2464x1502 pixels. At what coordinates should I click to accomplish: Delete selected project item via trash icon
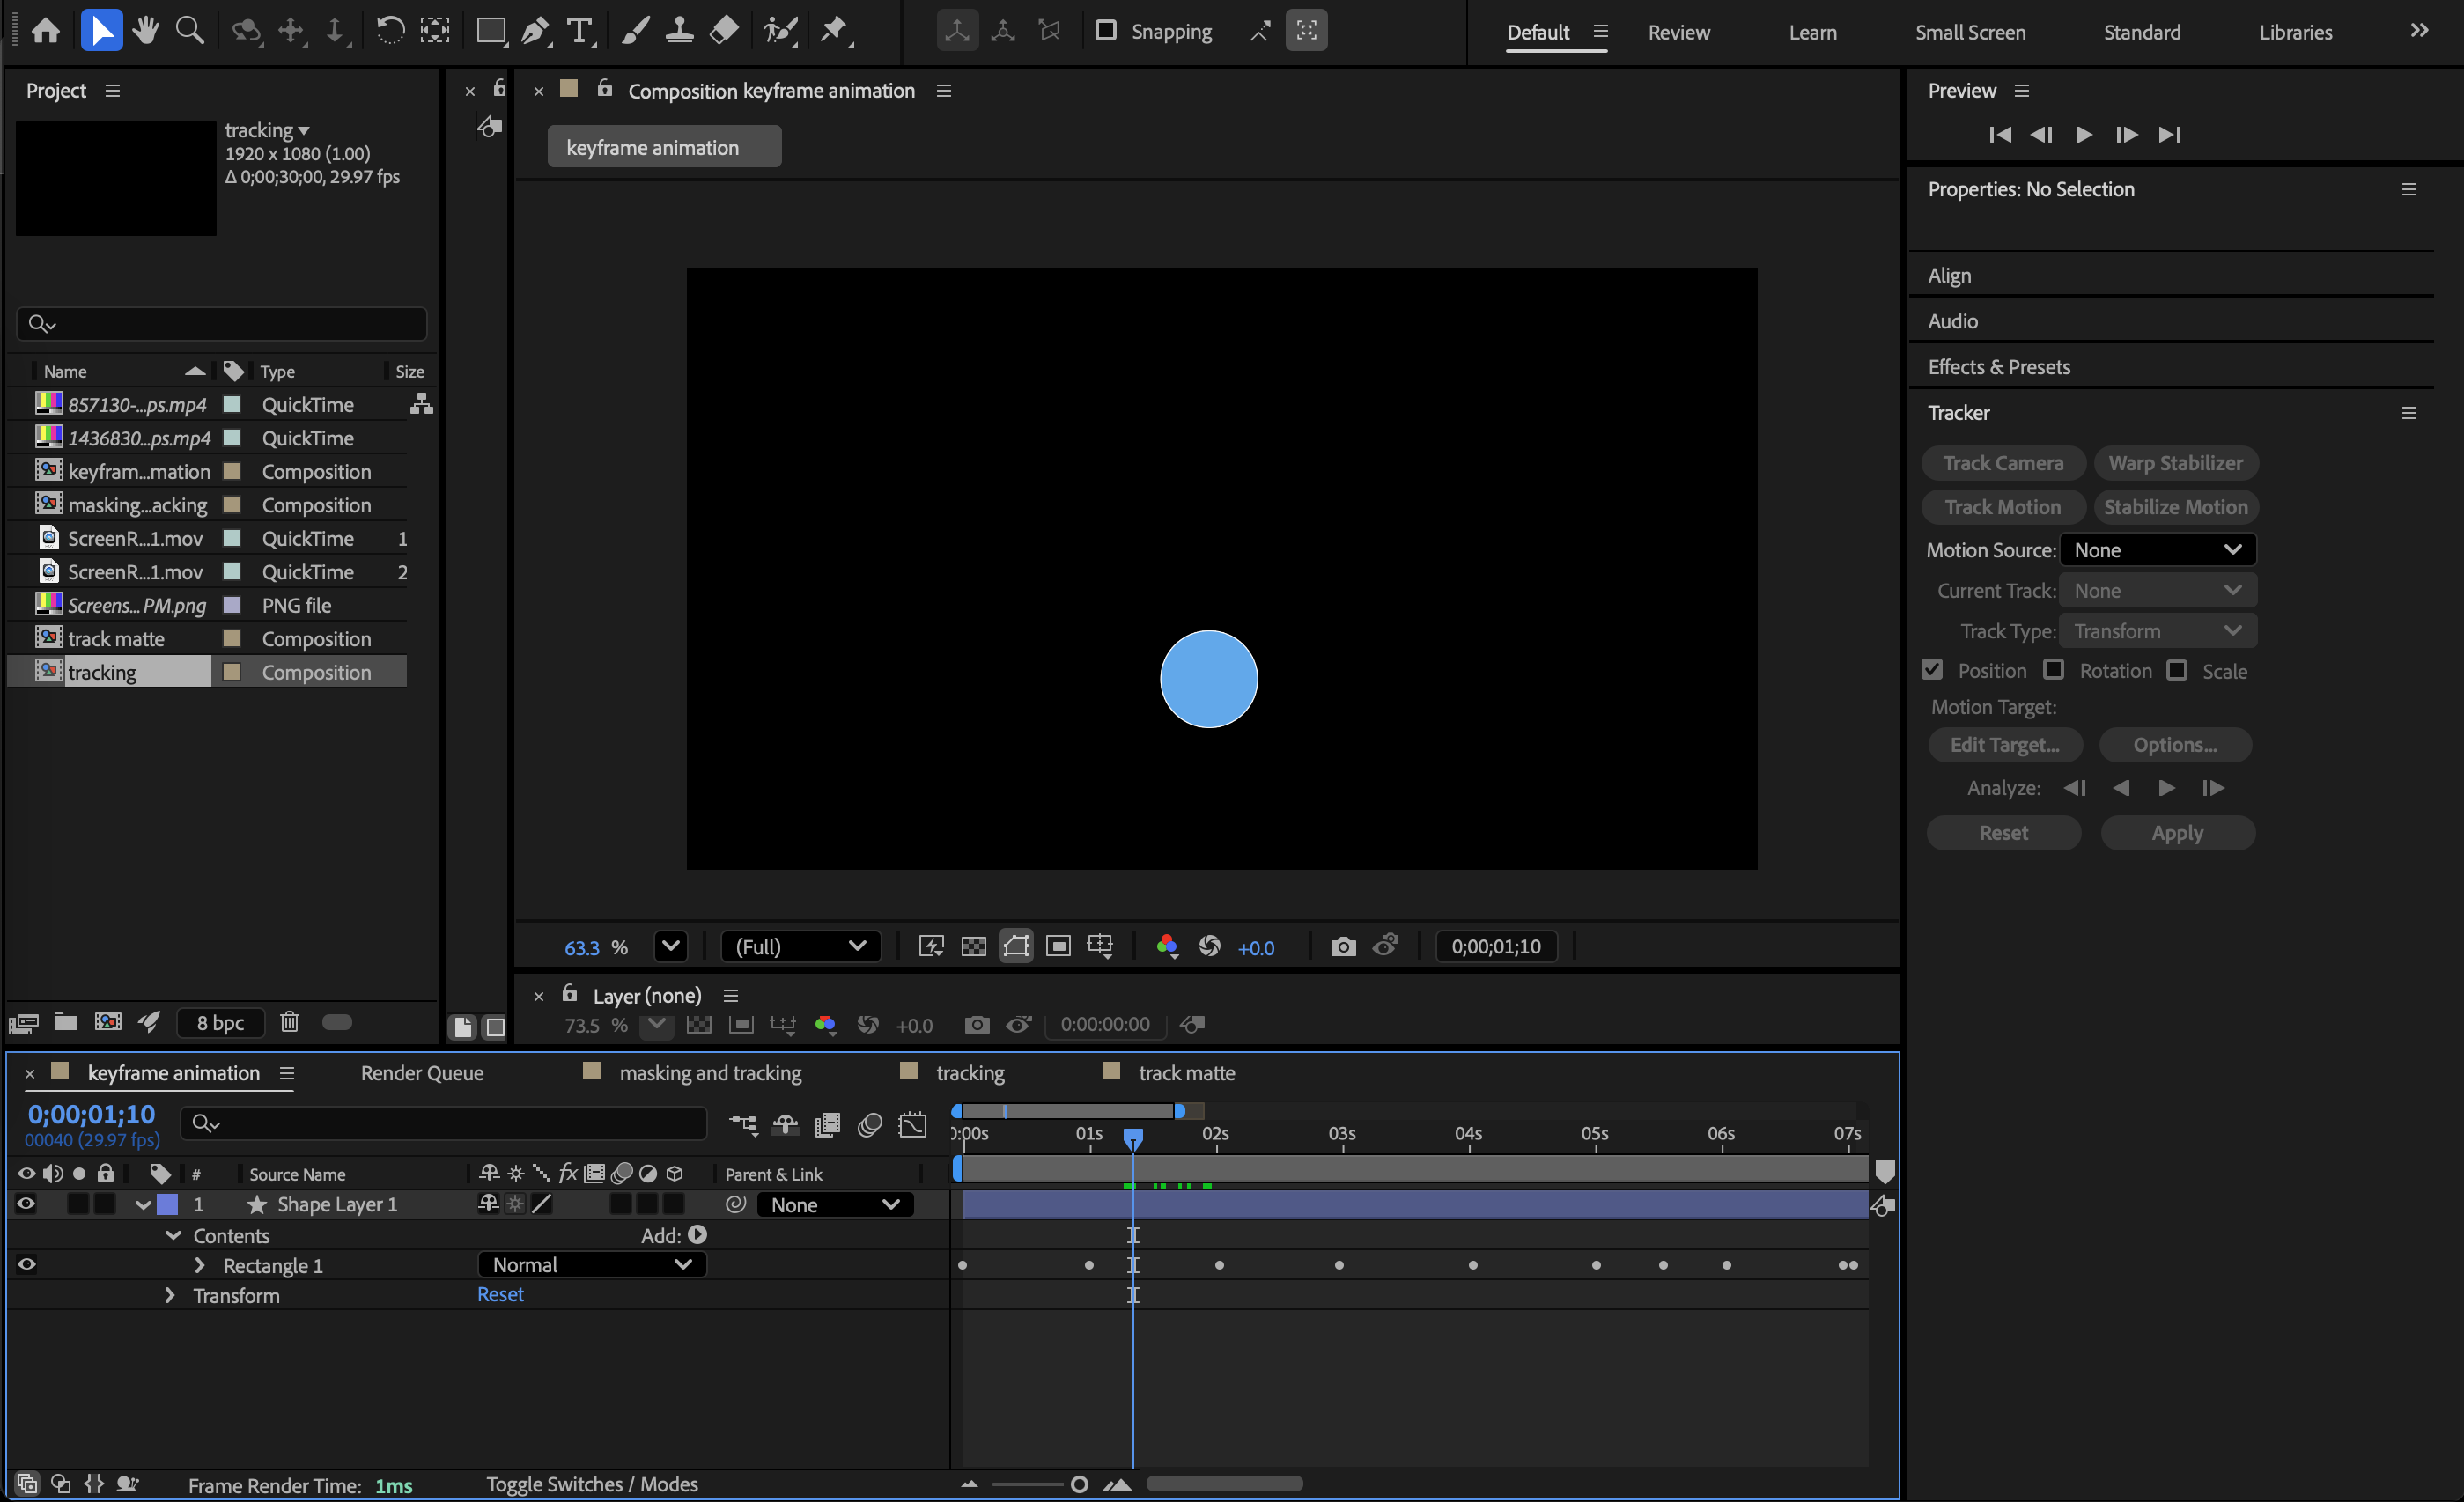tap(289, 1022)
